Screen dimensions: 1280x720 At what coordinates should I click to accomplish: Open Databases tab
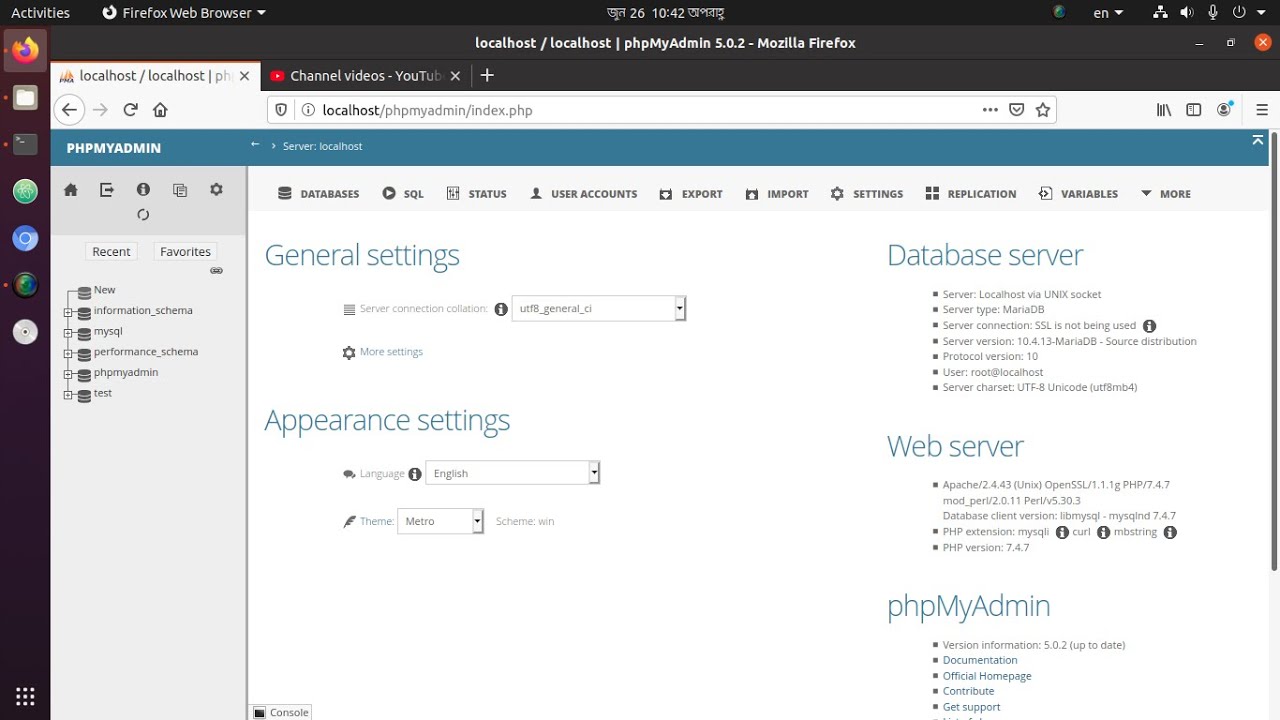point(319,194)
